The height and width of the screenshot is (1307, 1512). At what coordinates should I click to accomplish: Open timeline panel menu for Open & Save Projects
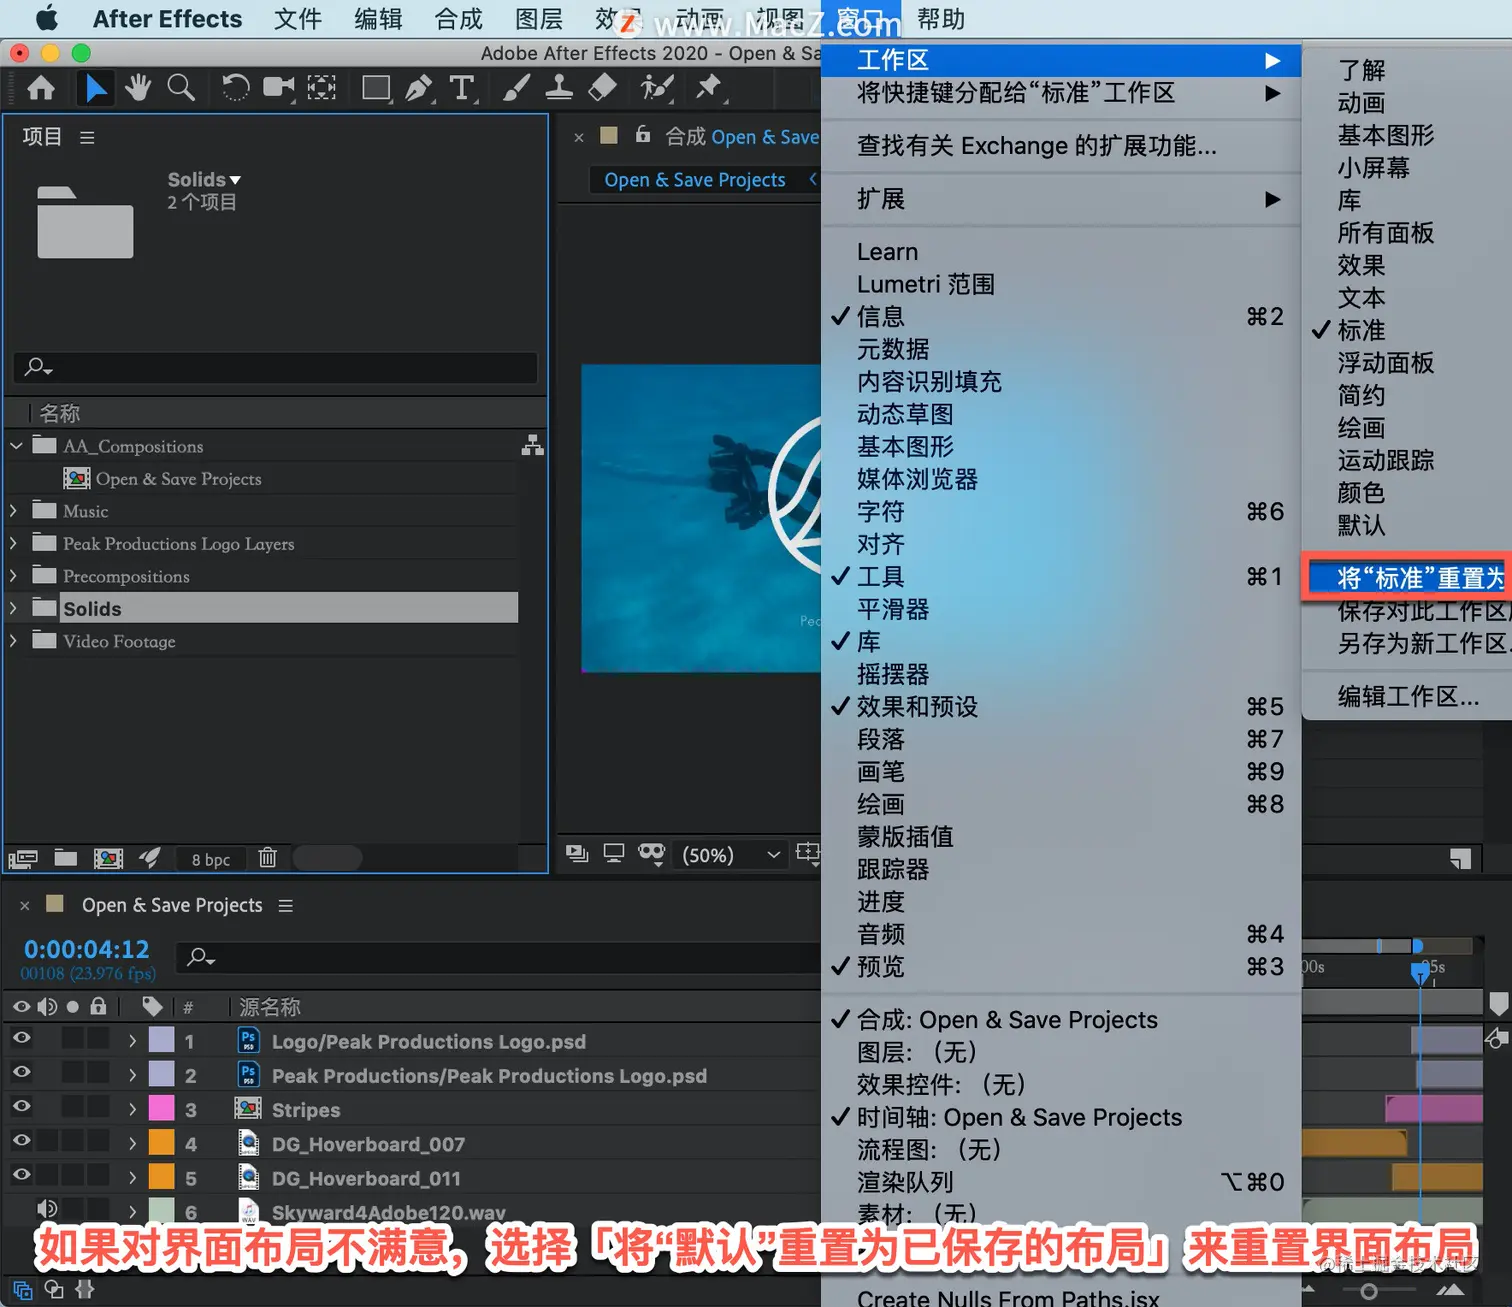(286, 905)
